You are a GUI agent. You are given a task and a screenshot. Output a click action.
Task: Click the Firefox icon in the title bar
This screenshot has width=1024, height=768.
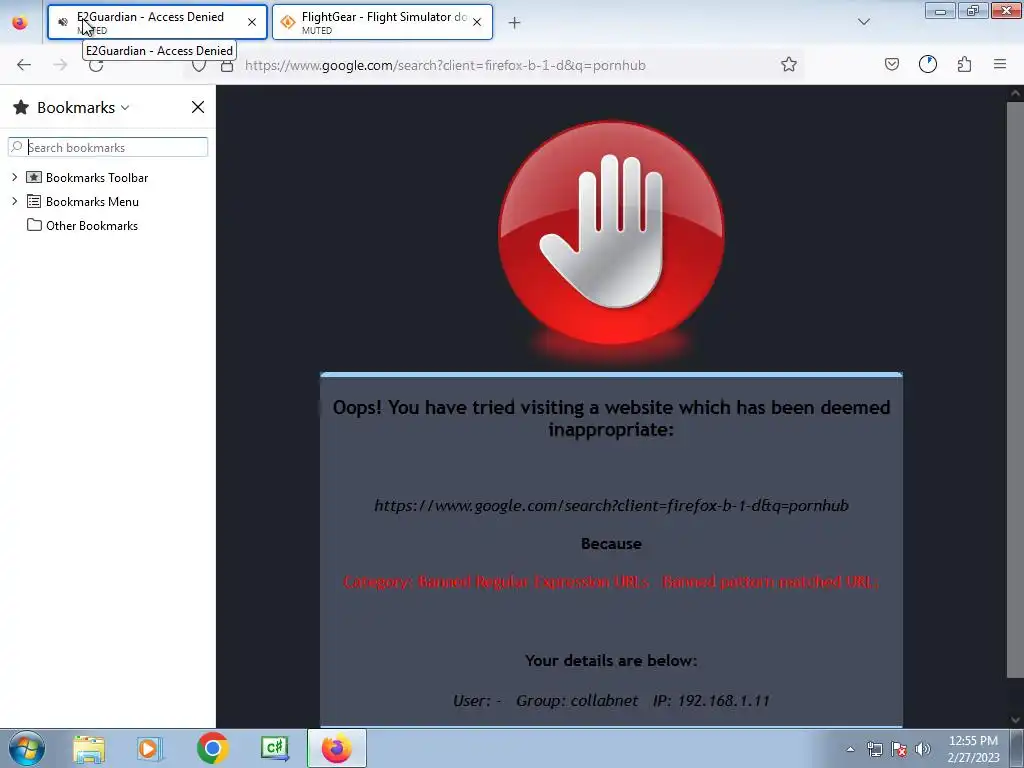click(x=20, y=22)
